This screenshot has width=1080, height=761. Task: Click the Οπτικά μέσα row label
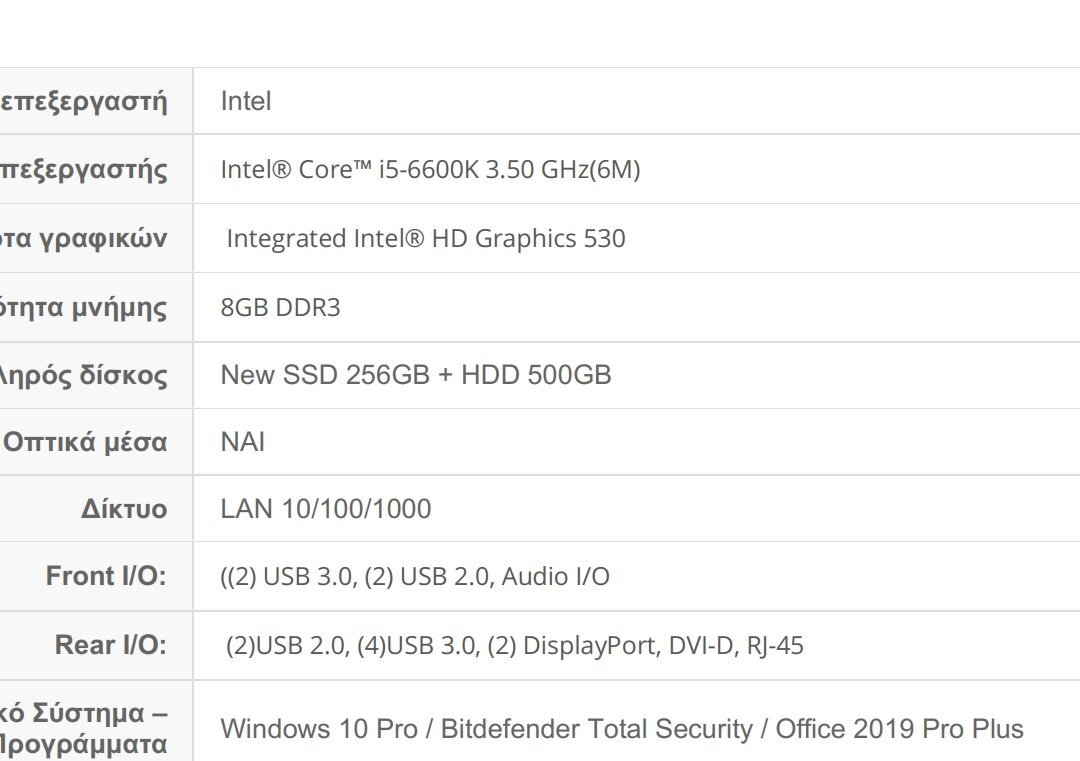click(85, 441)
